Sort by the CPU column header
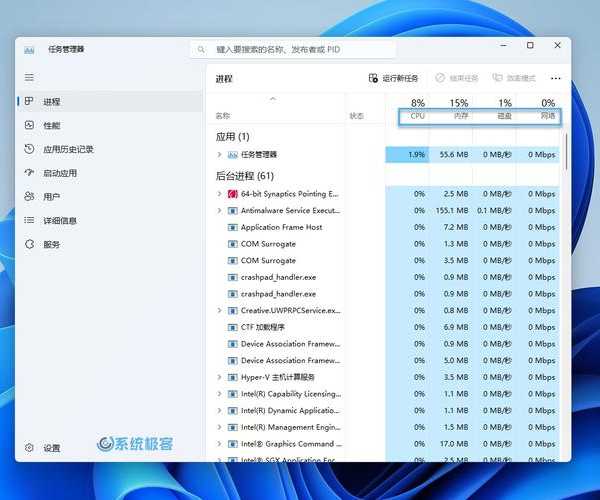 (x=417, y=116)
